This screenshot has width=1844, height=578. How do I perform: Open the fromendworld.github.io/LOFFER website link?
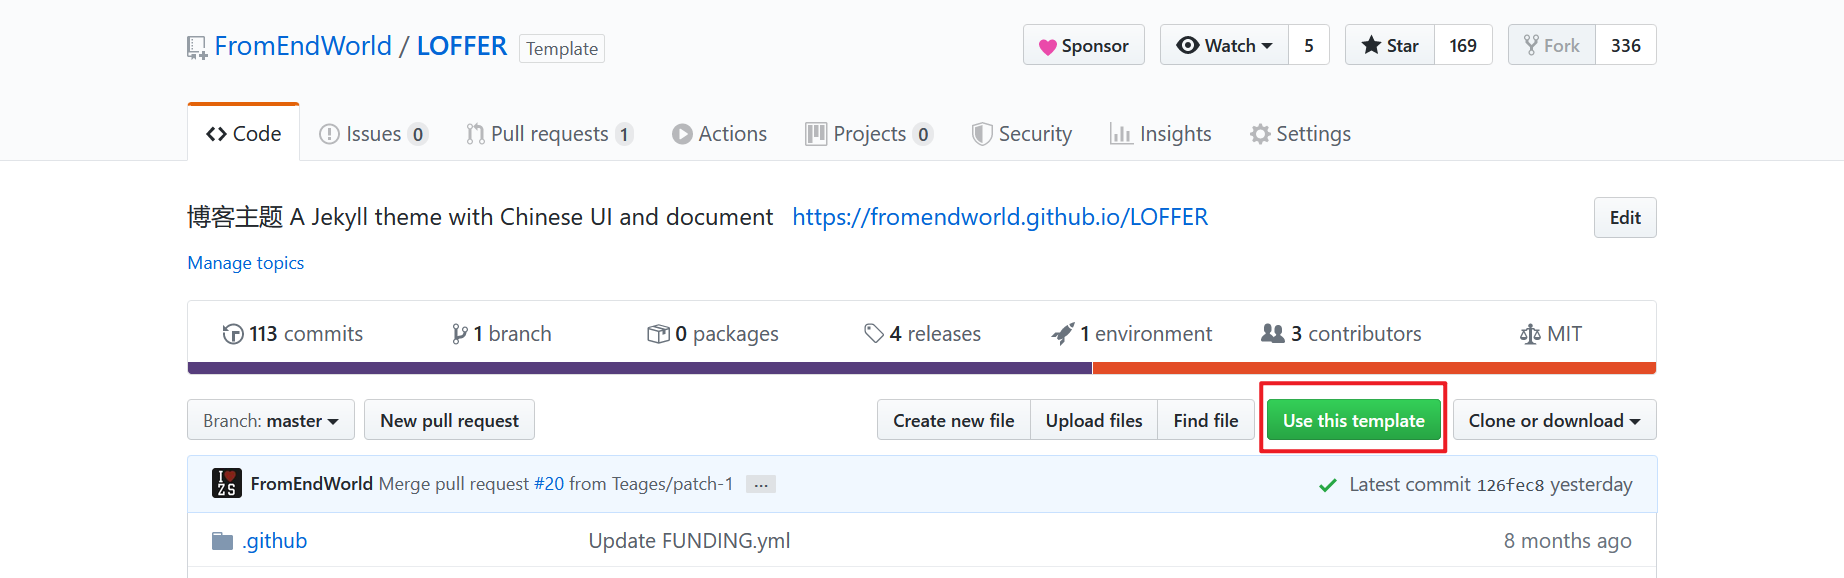point(1000,217)
